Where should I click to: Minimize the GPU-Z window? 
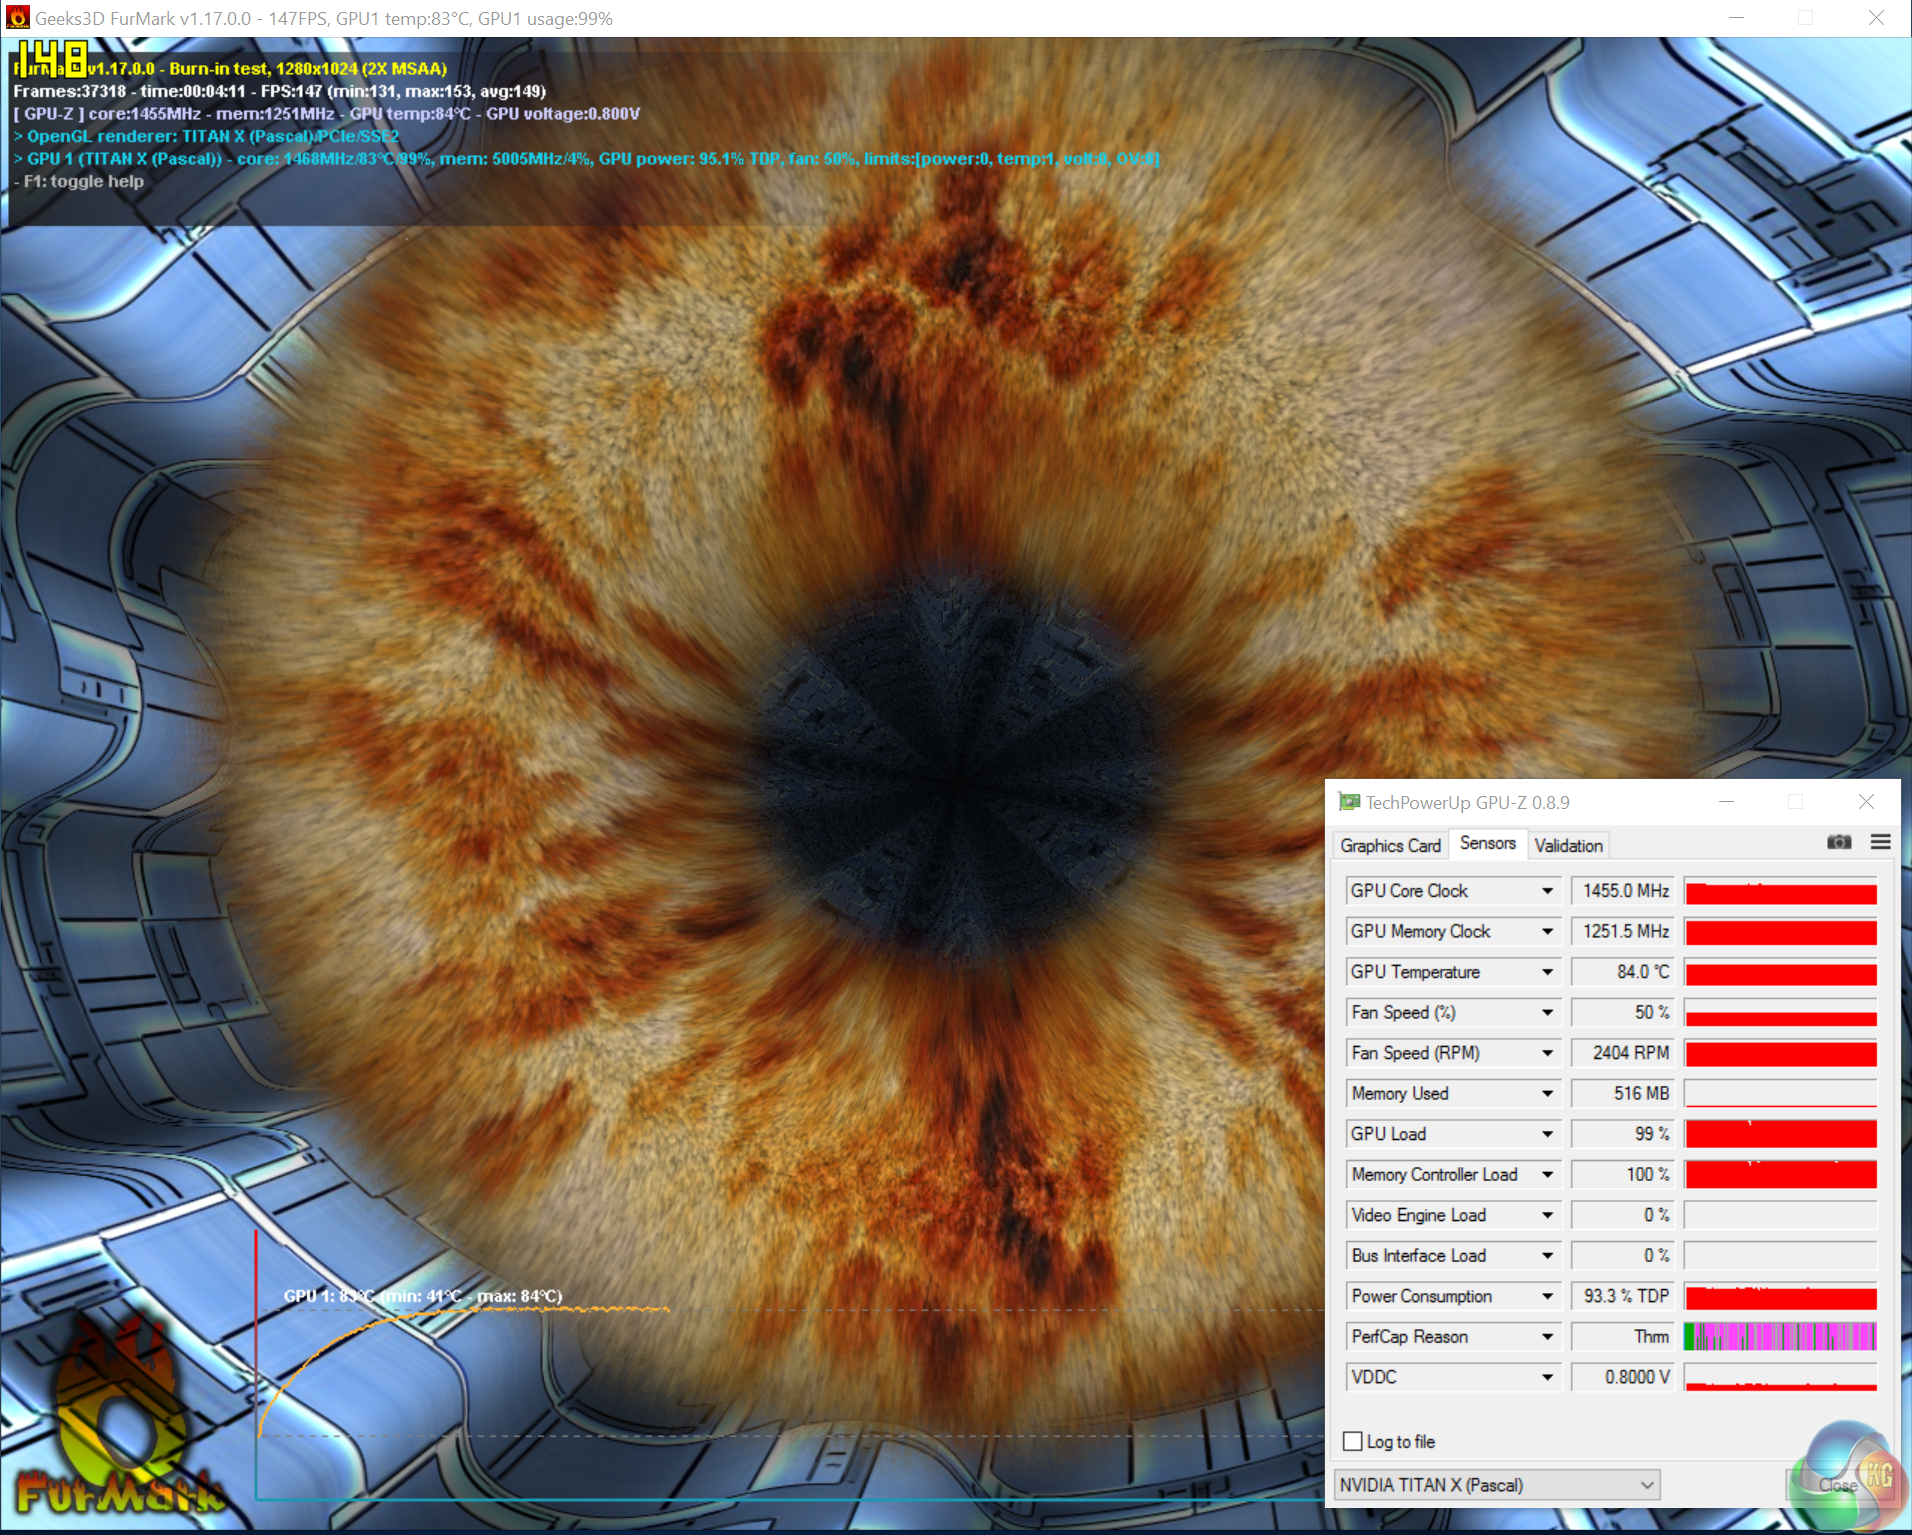pyautogui.click(x=1726, y=802)
